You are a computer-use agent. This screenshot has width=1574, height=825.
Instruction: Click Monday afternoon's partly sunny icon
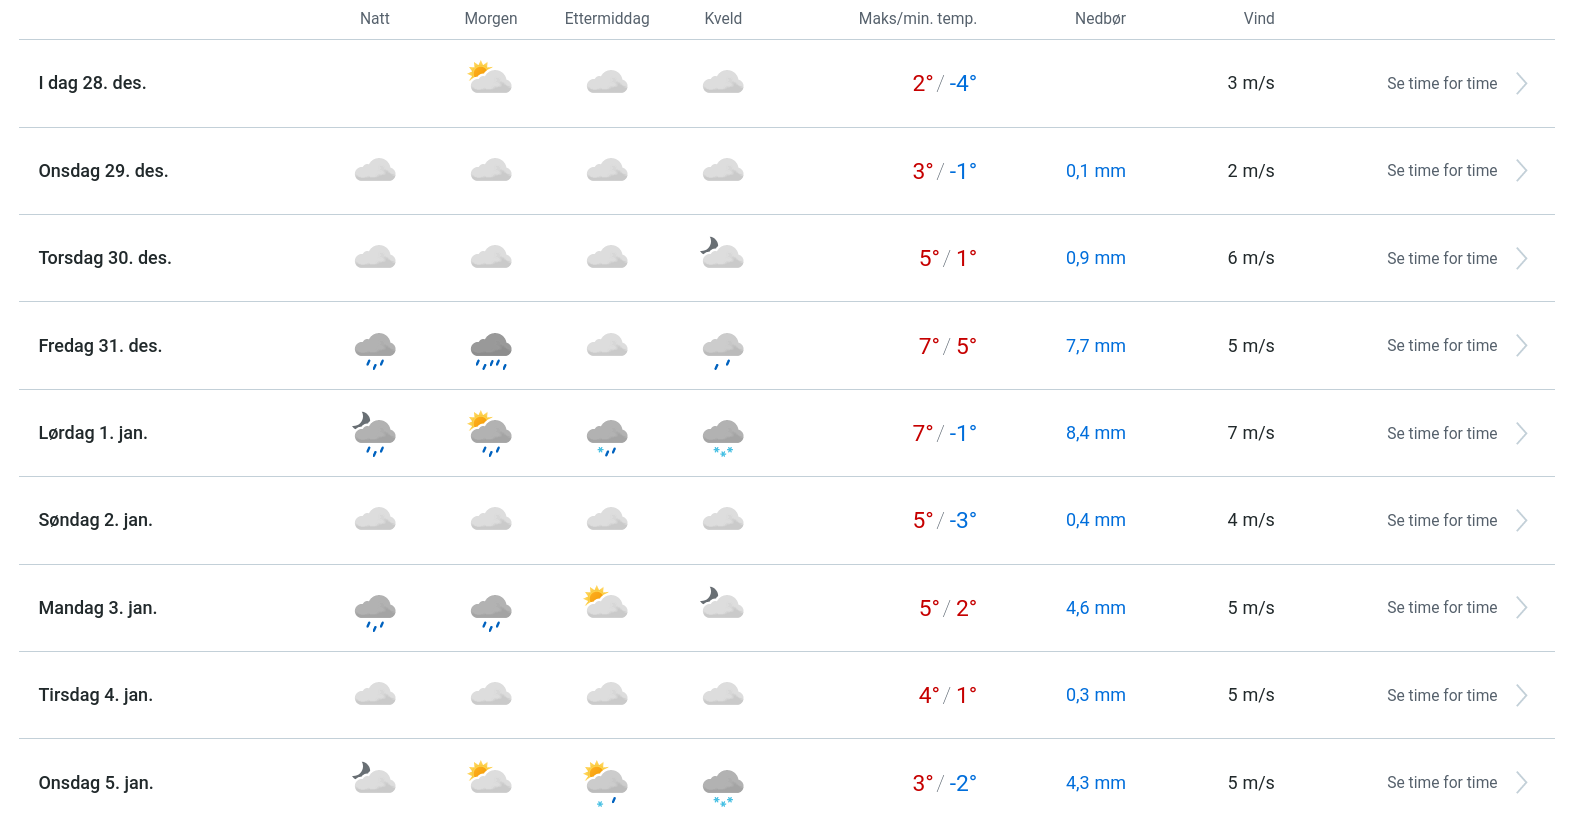tap(606, 603)
